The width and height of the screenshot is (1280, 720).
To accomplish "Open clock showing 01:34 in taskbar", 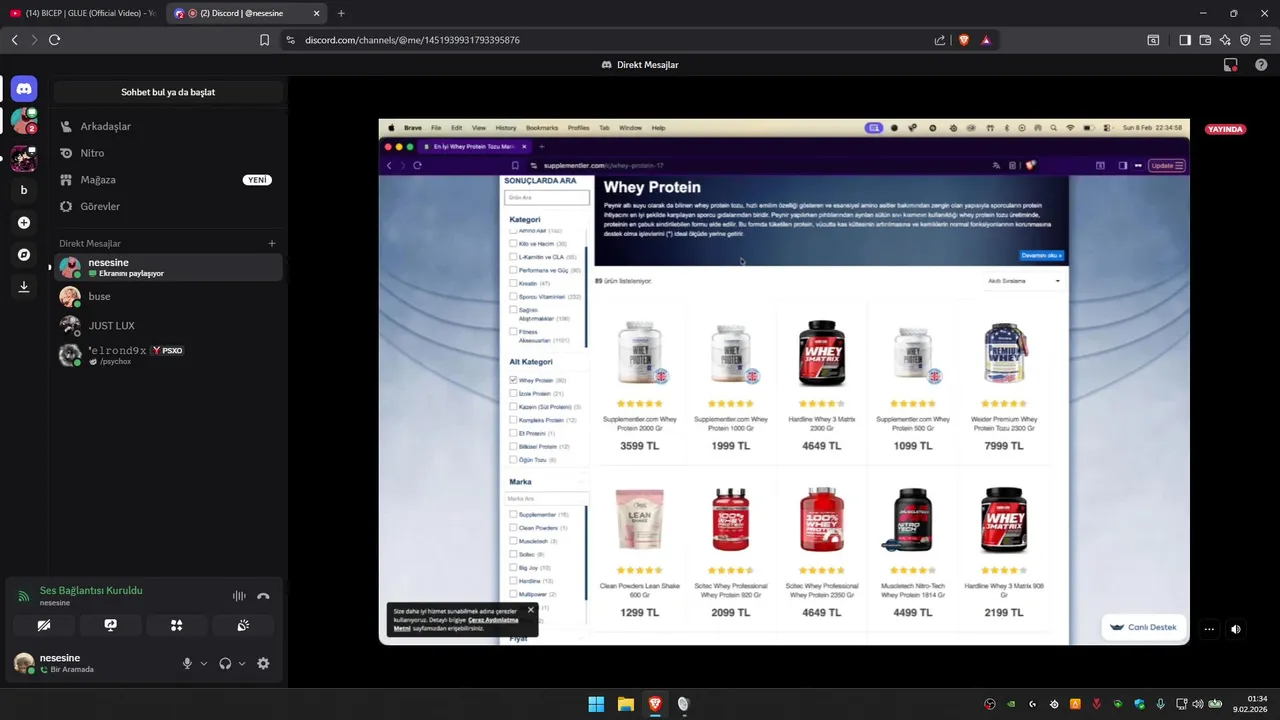I will coord(1251,704).
